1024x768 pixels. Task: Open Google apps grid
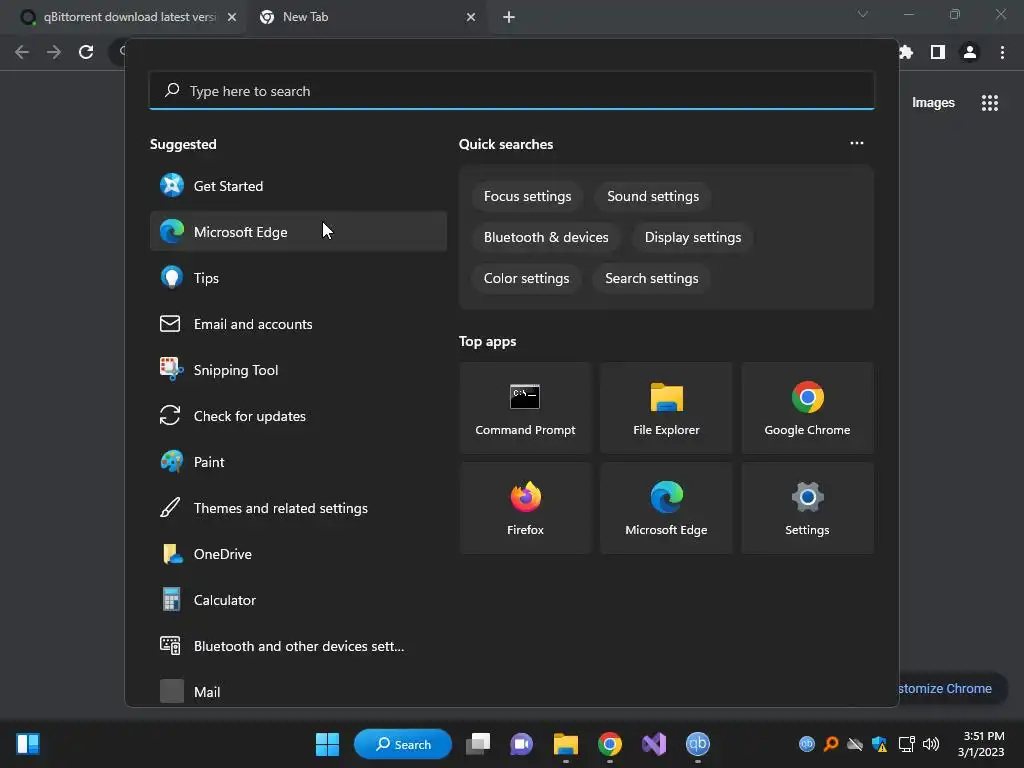tap(989, 103)
